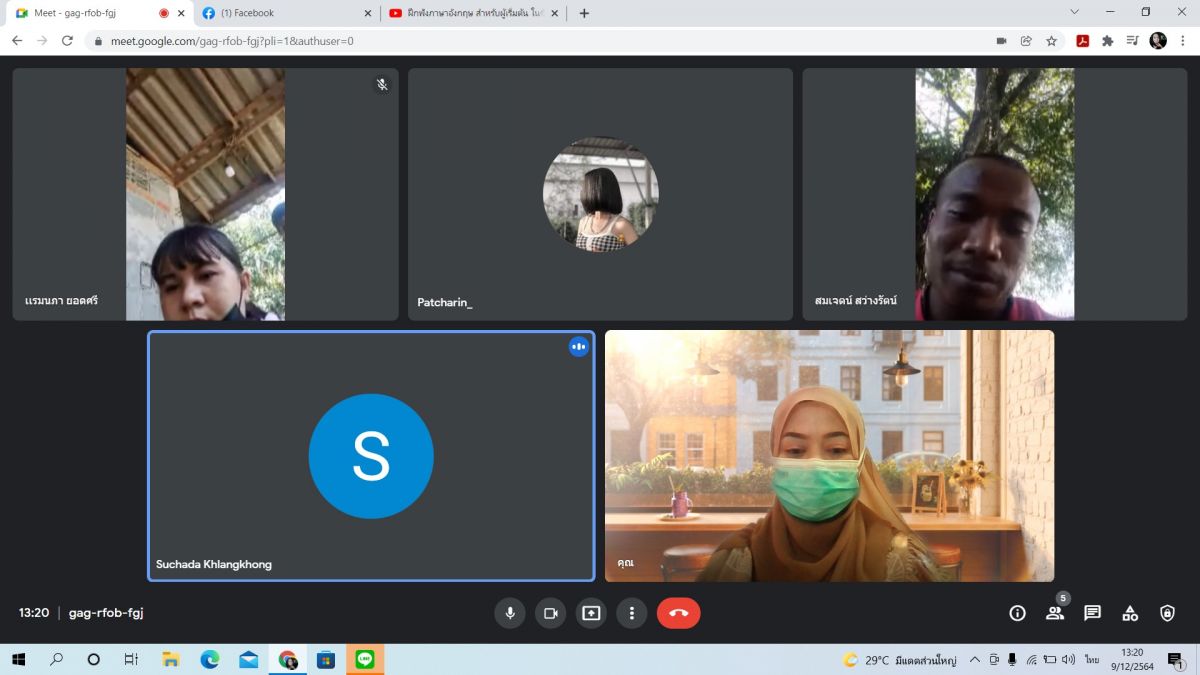Open the chat with everyone panel
Screen dimensions: 1200x675
pos(1092,613)
